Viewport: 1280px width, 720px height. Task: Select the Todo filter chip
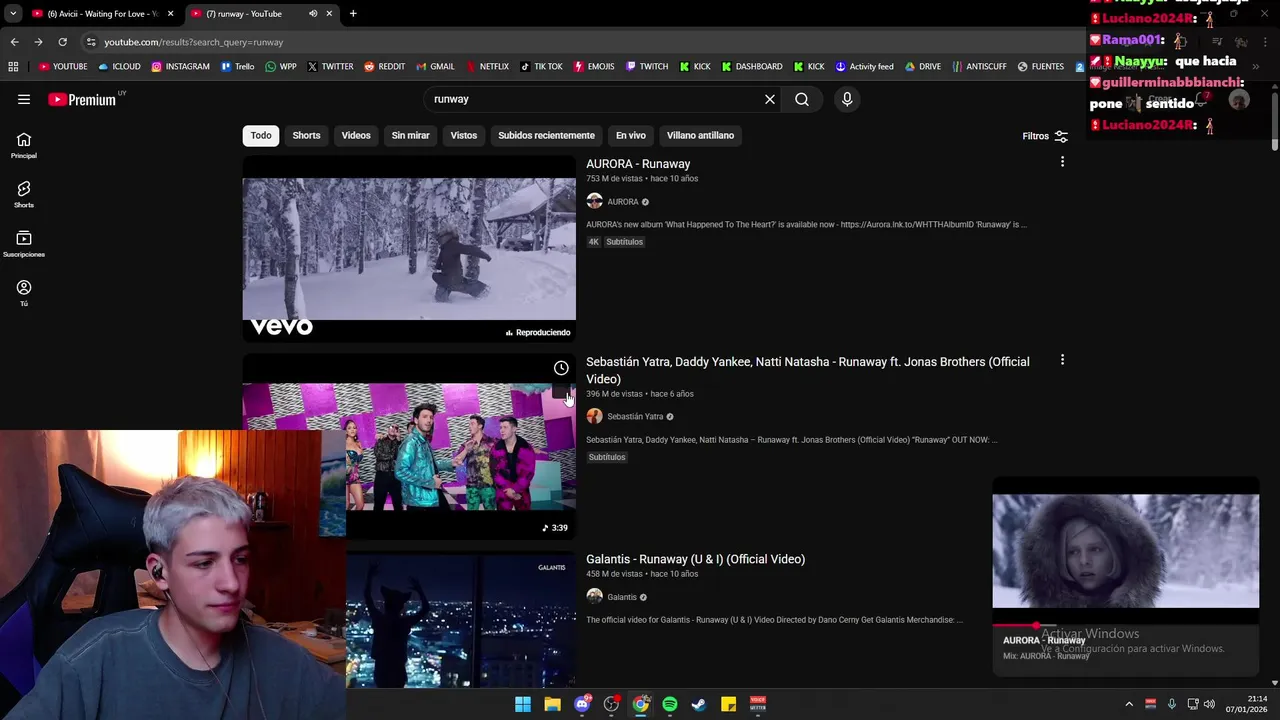261,135
